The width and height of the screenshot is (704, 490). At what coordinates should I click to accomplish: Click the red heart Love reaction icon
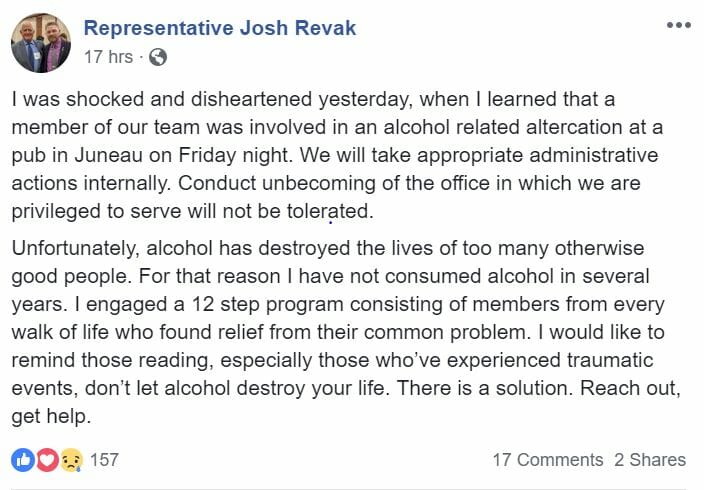point(48,460)
